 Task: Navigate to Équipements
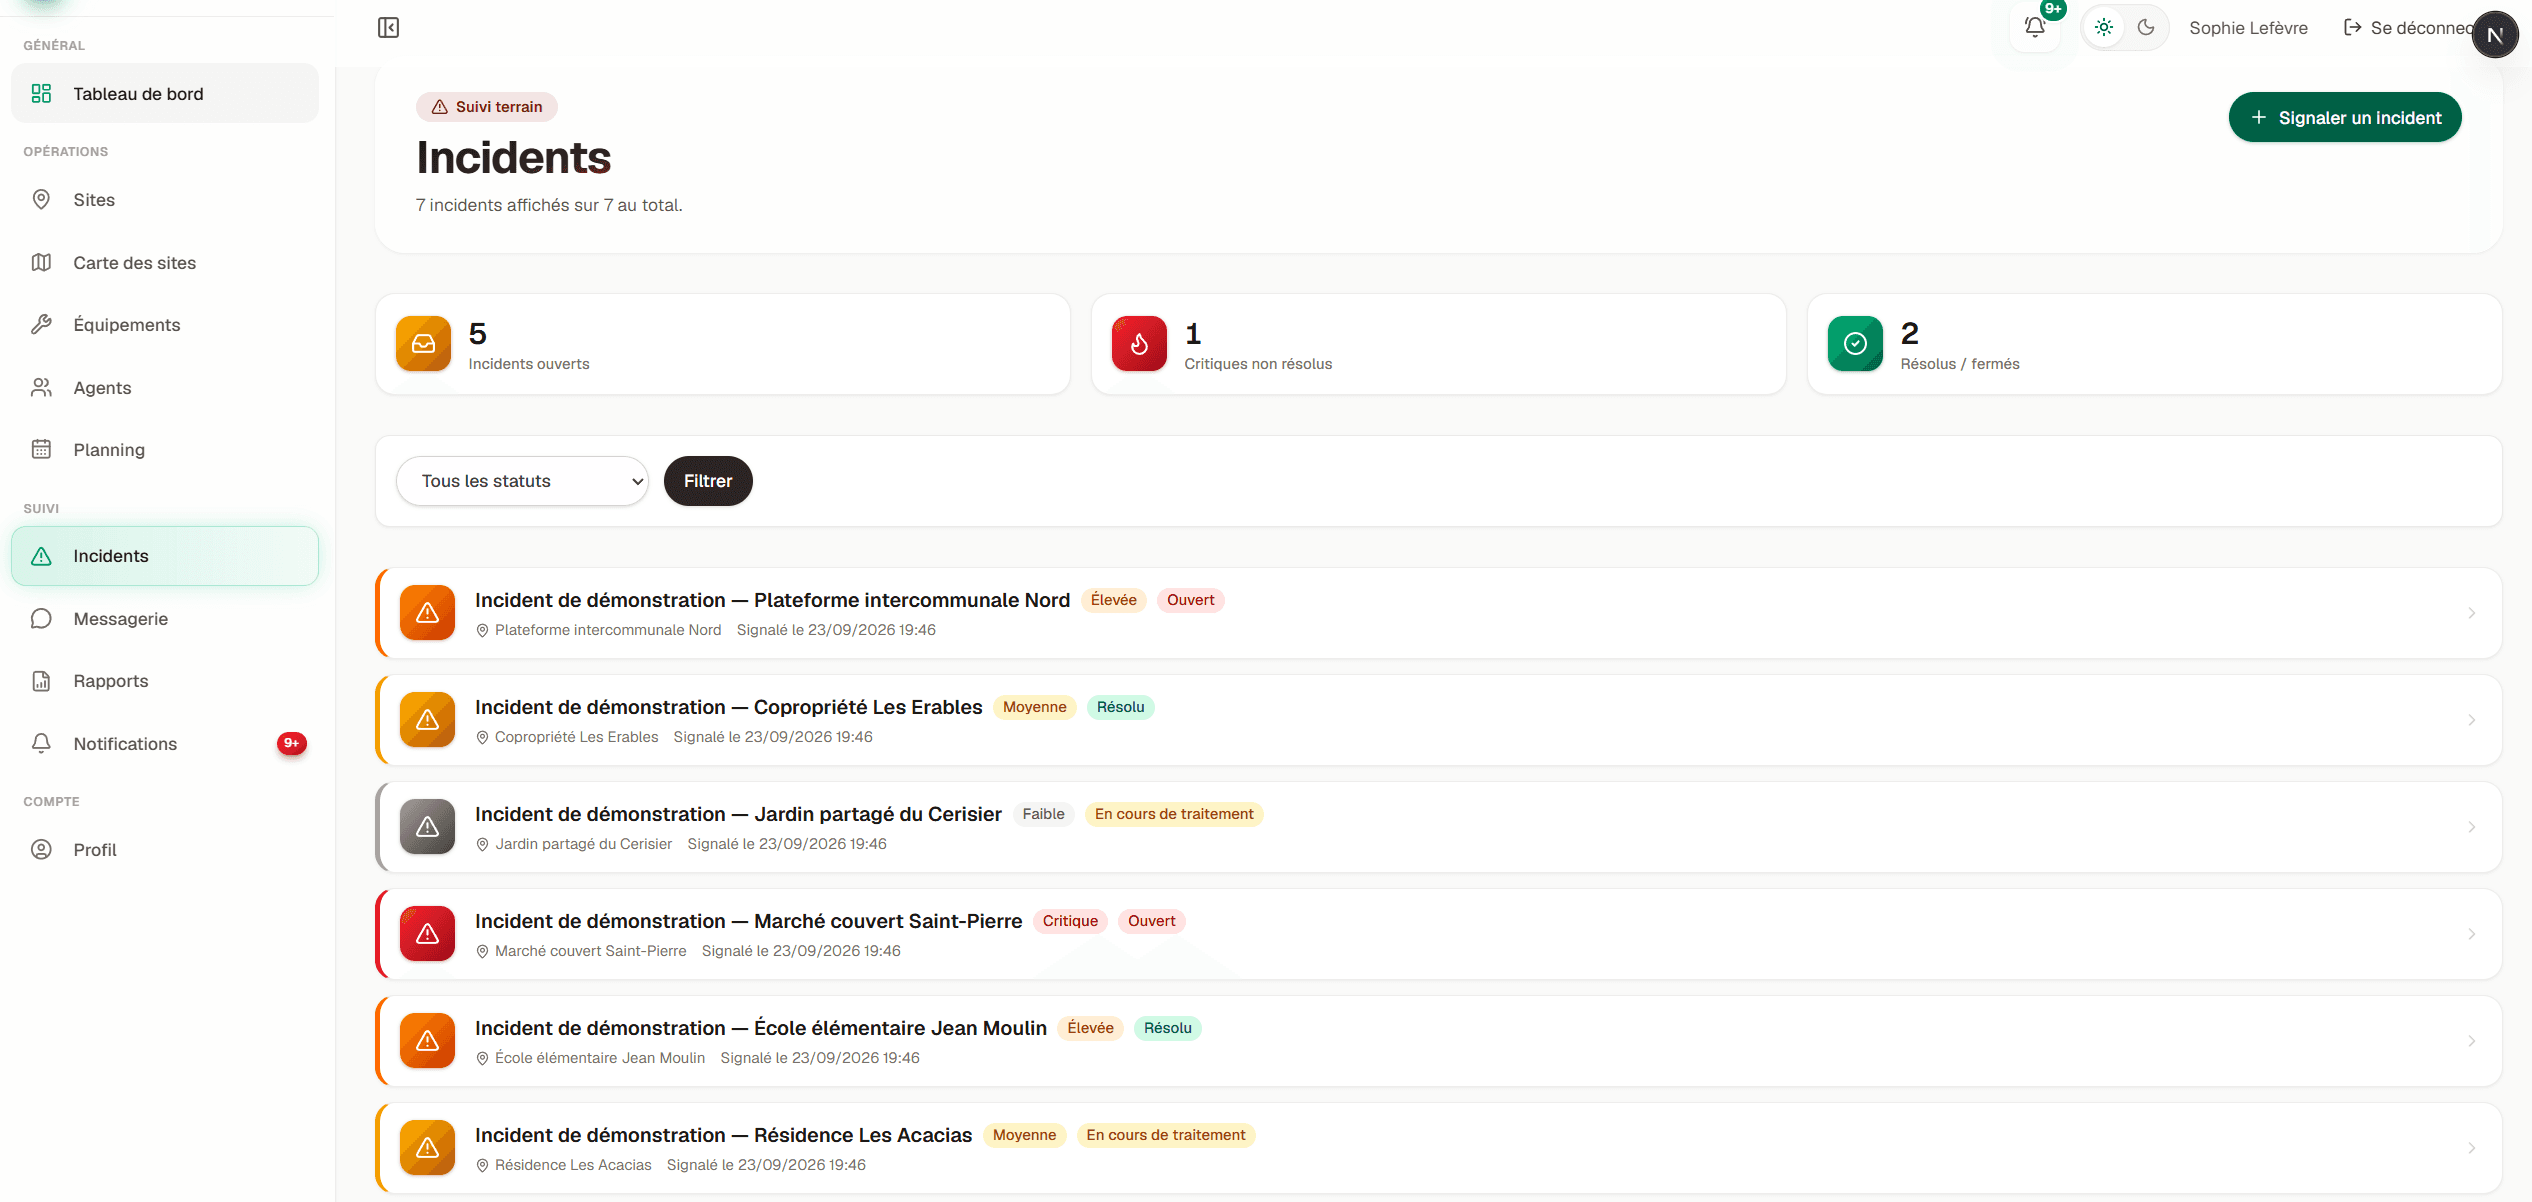point(165,325)
